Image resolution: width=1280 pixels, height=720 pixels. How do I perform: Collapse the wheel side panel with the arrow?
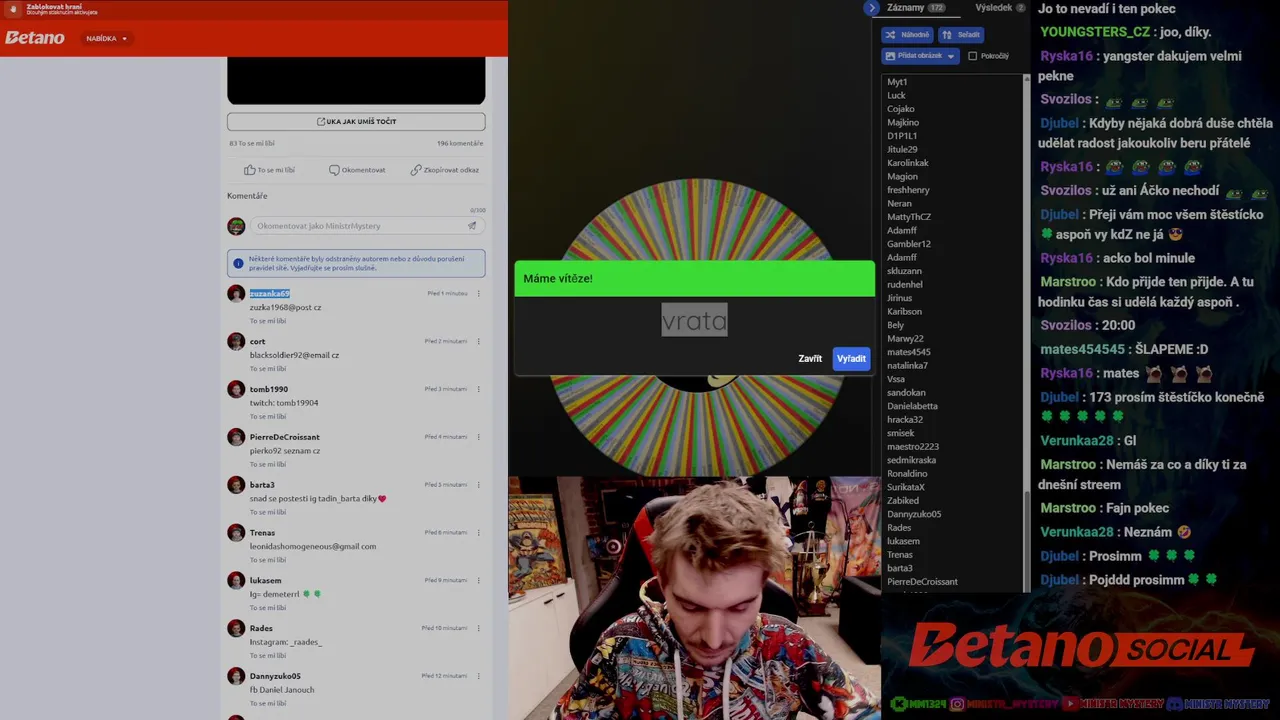tap(871, 8)
